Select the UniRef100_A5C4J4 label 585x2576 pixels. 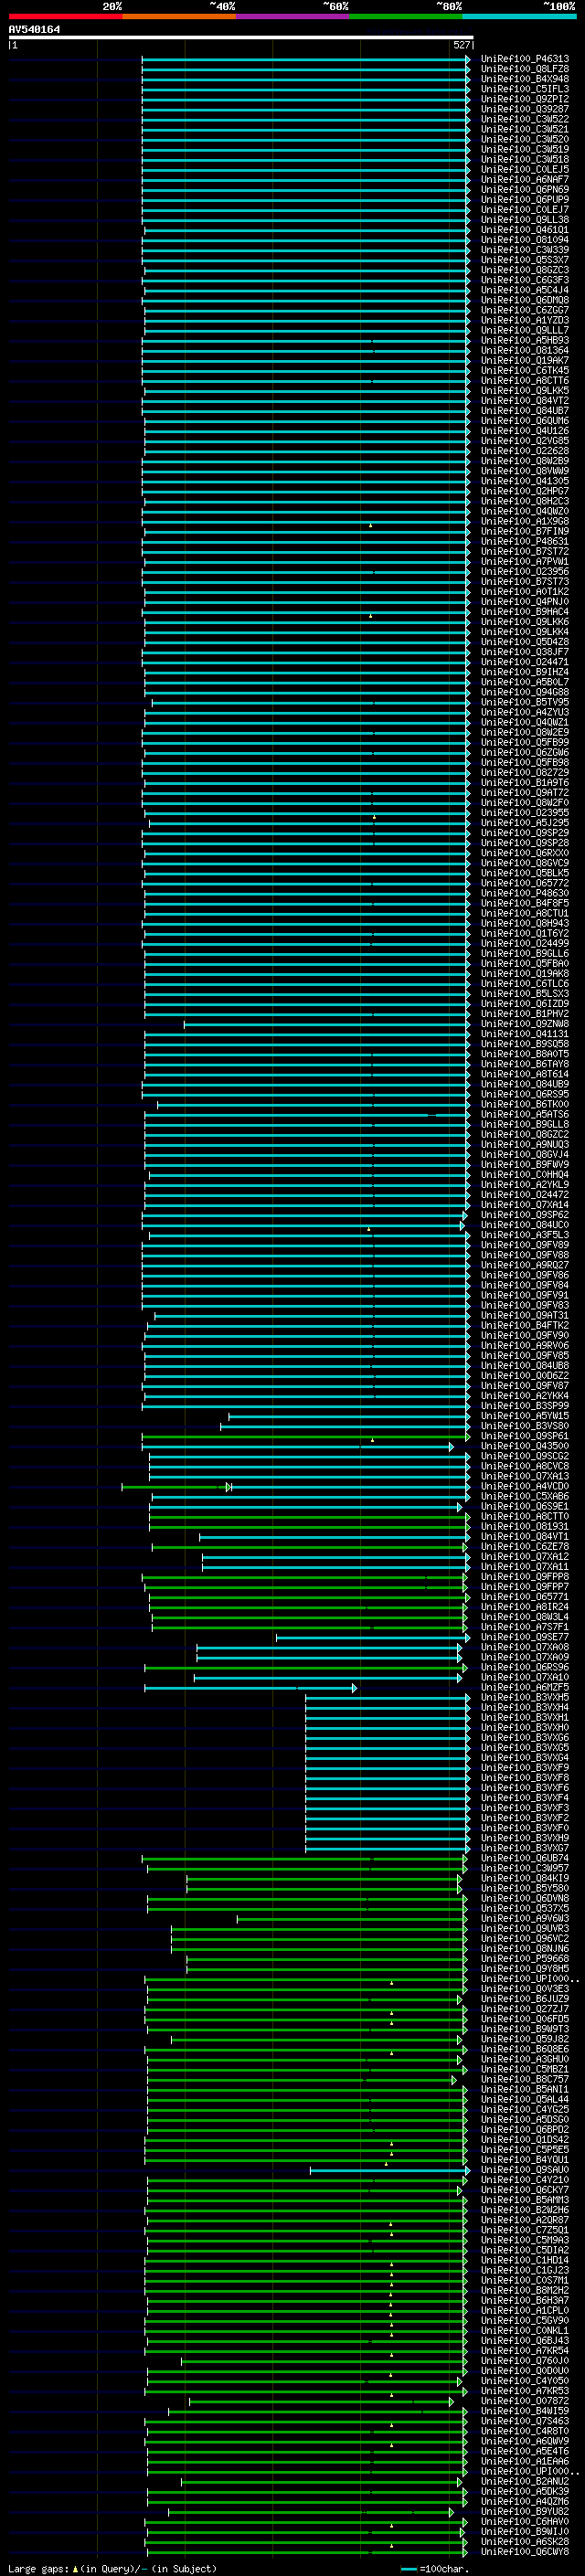524,290
